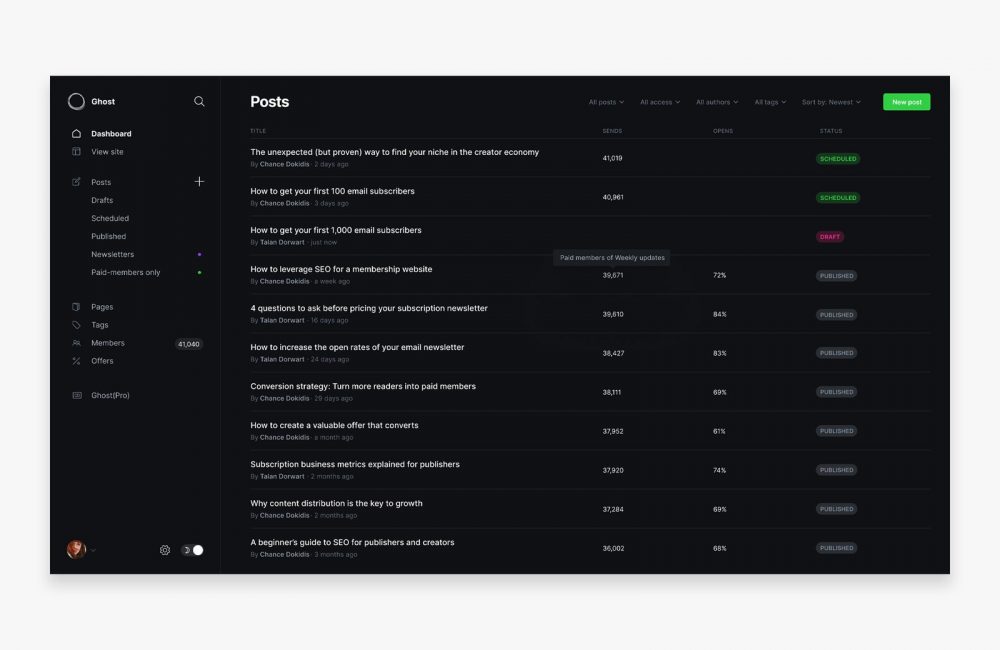Select Scheduled under Posts

tap(110, 218)
